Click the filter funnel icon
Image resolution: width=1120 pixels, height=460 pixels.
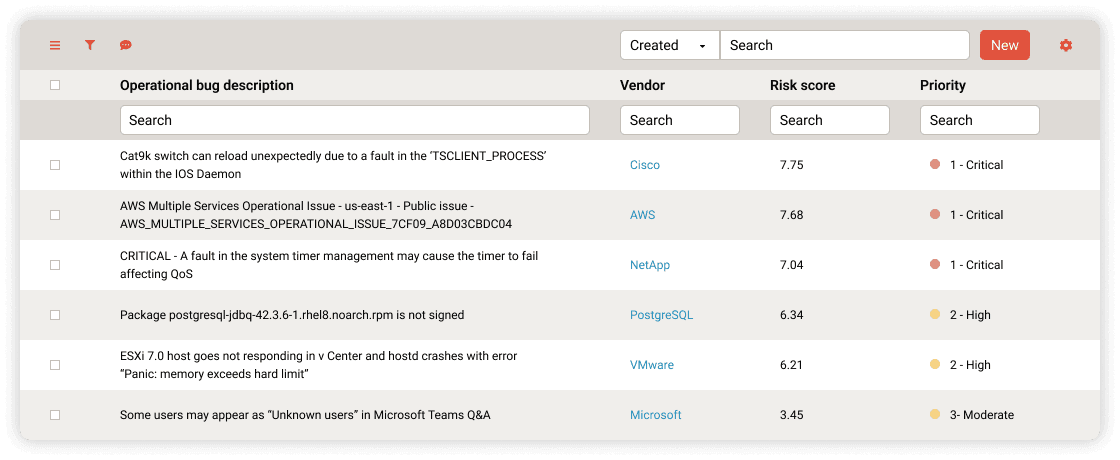[x=90, y=45]
